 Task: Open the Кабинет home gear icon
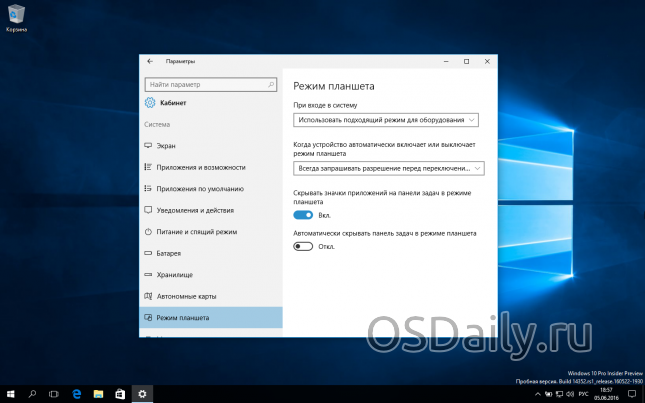coord(150,103)
